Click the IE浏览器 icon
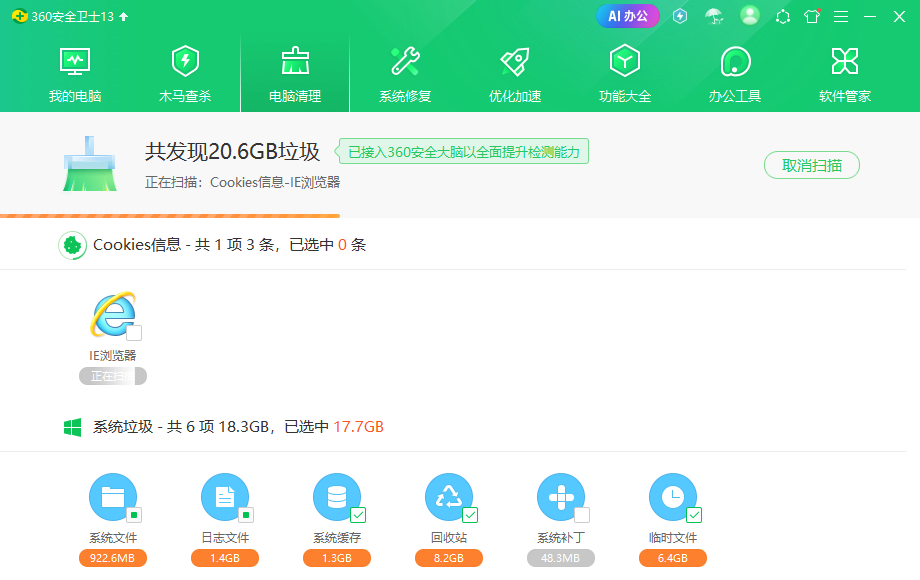 point(113,314)
